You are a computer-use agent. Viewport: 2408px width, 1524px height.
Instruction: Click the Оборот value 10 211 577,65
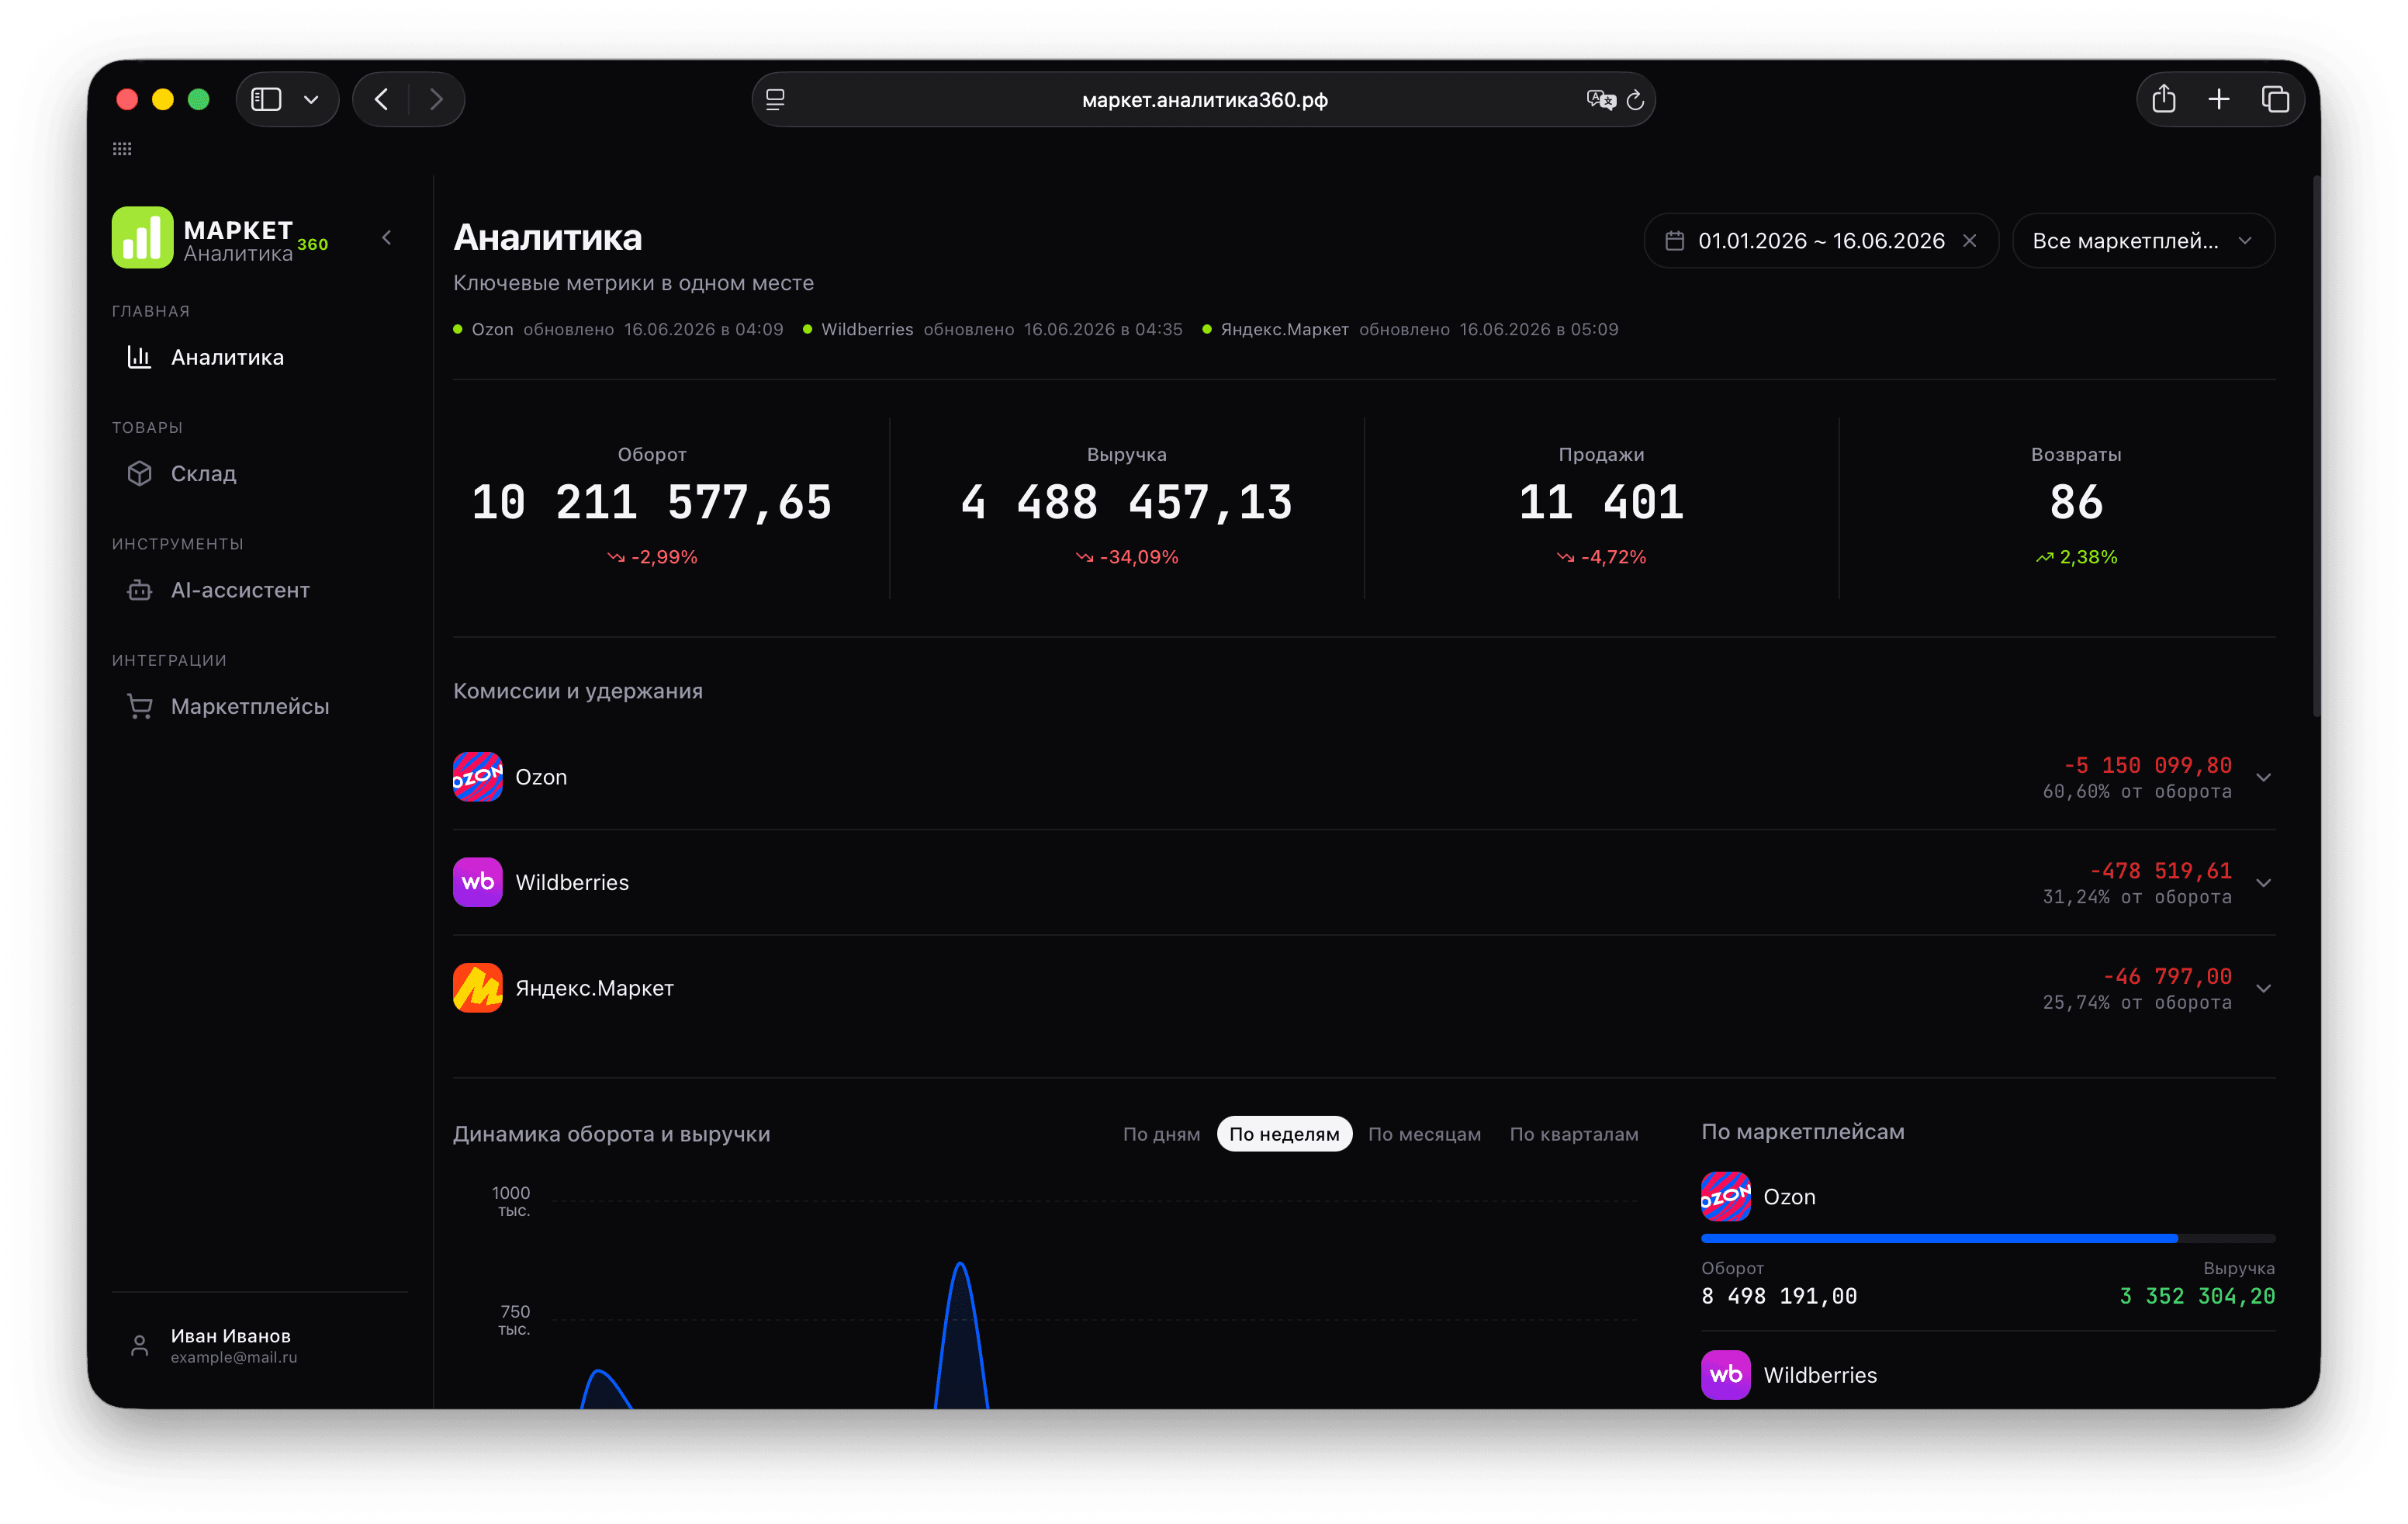(651, 502)
